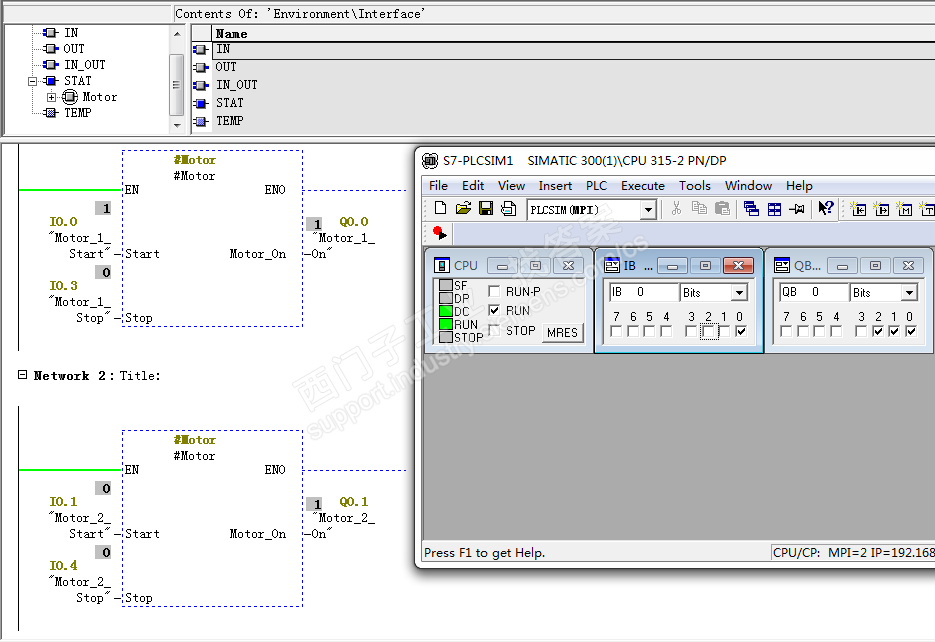Select the IN_OUT row in contents list
Screen dimensions: 935x642
236,85
